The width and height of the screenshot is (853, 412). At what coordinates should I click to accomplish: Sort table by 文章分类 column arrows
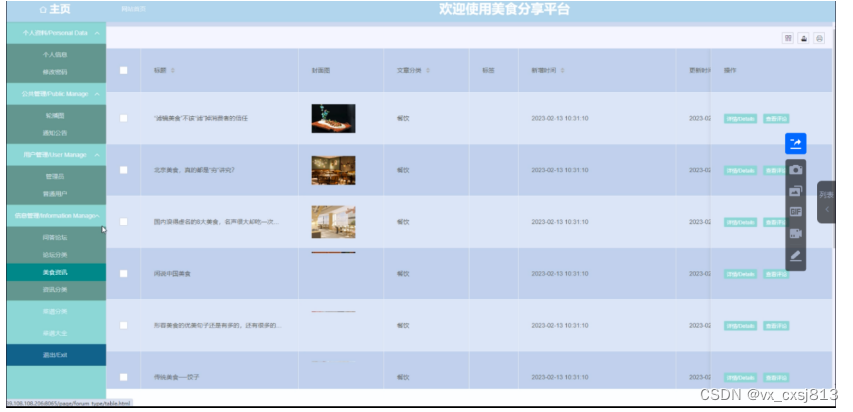pyautogui.click(x=428, y=71)
